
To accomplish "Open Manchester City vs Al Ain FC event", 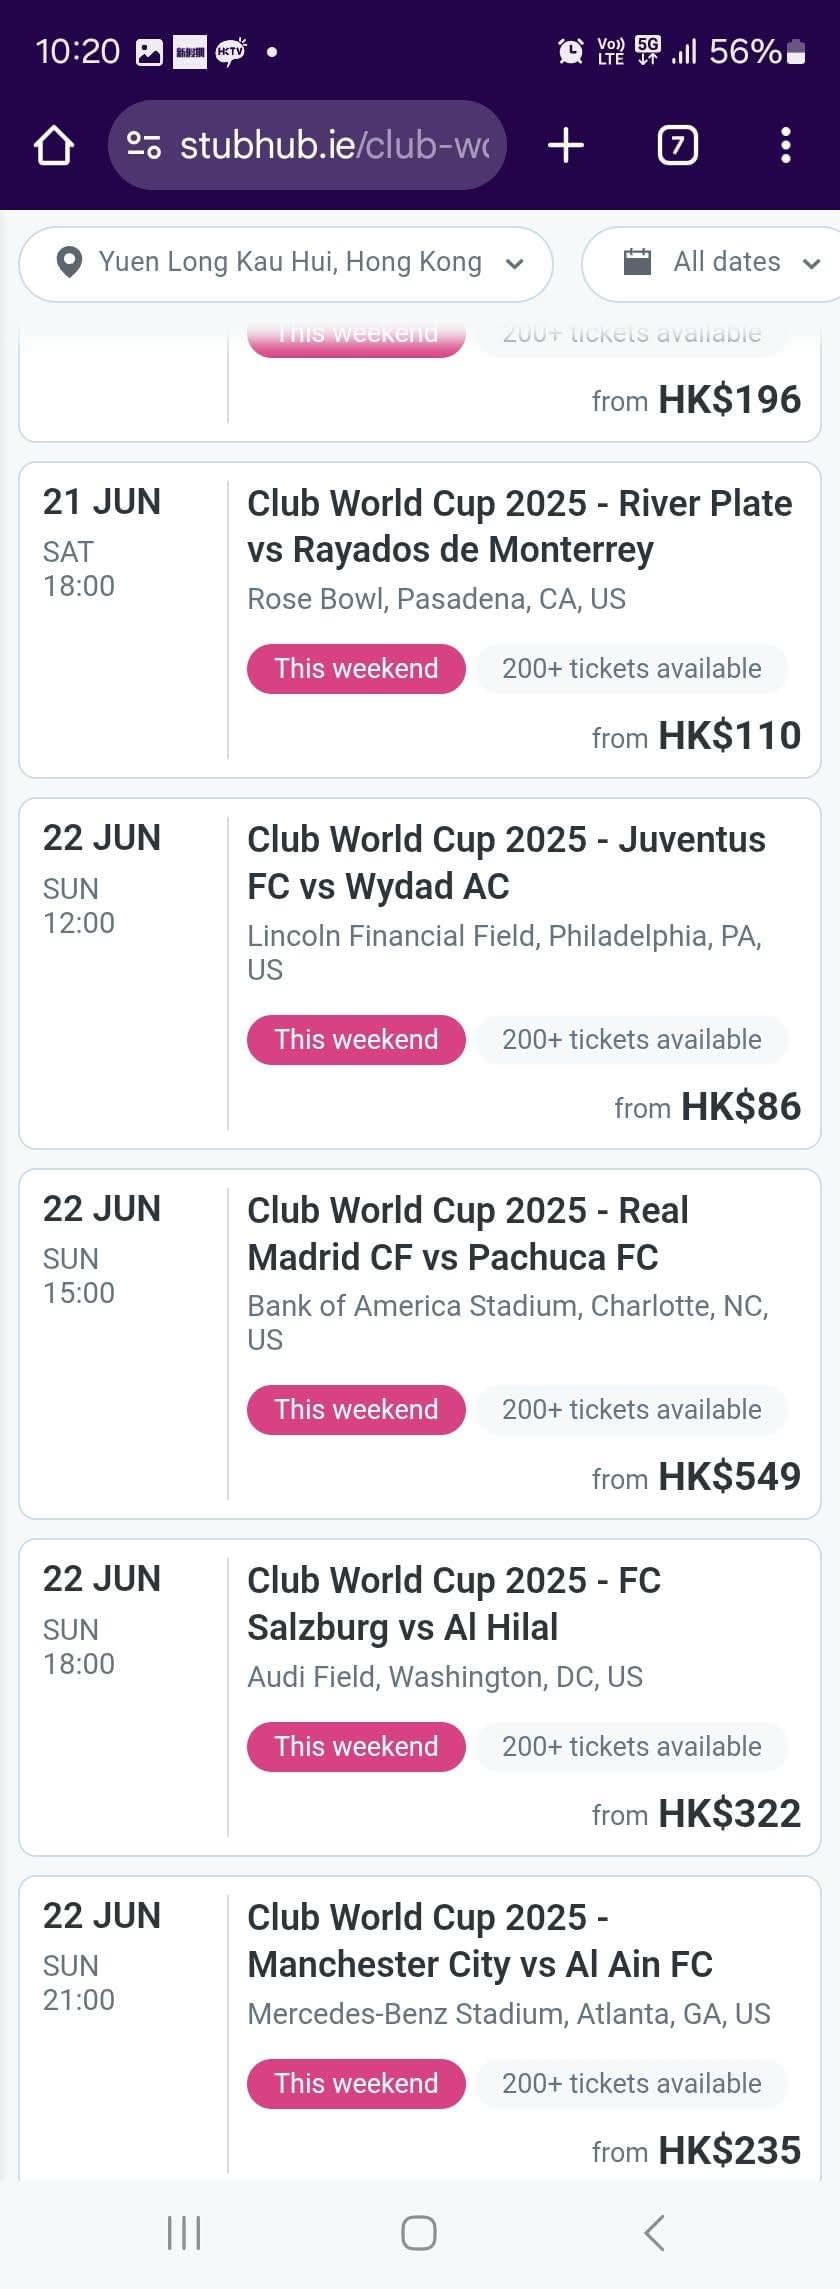I will click(420, 2030).
